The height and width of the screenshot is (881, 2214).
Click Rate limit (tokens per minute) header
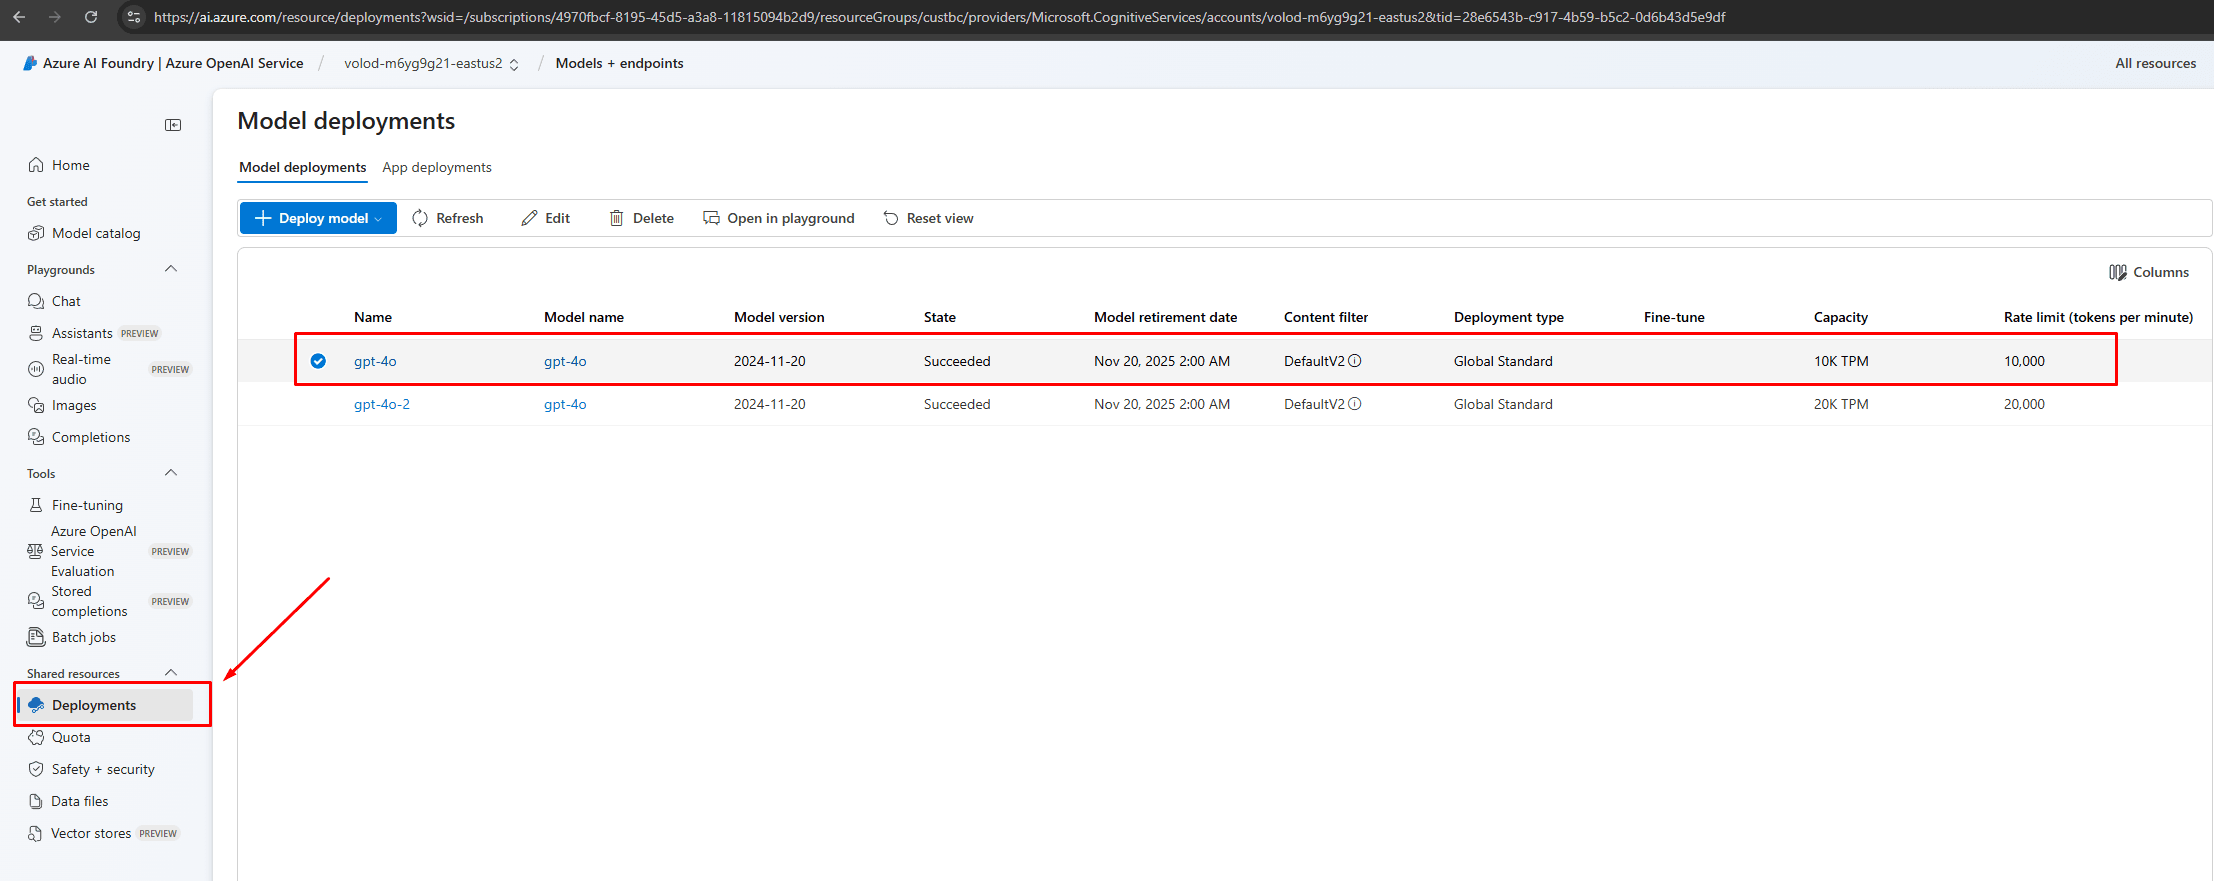pos(2098,317)
